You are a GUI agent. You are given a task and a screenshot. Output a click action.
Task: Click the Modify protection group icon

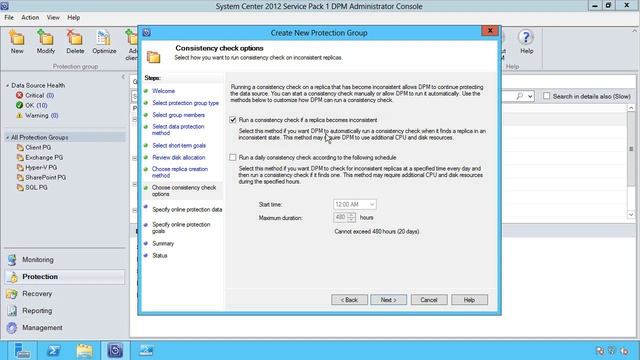pos(45,42)
